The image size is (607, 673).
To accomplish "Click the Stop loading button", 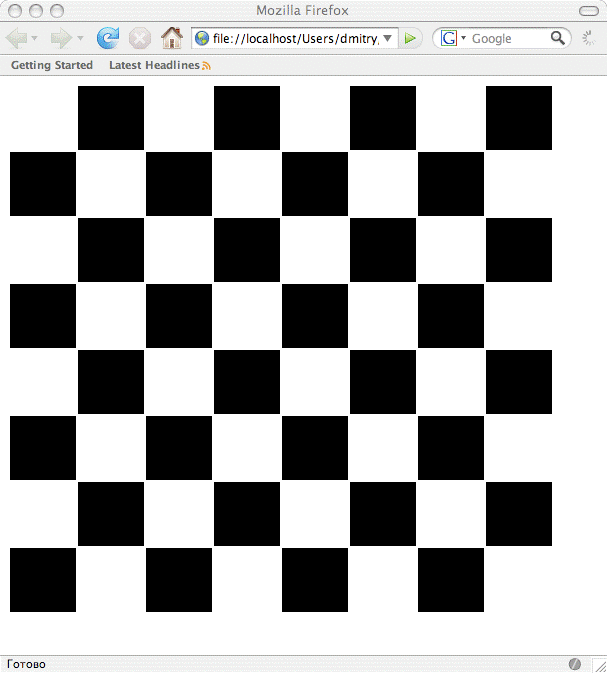I will pos(140,38).
